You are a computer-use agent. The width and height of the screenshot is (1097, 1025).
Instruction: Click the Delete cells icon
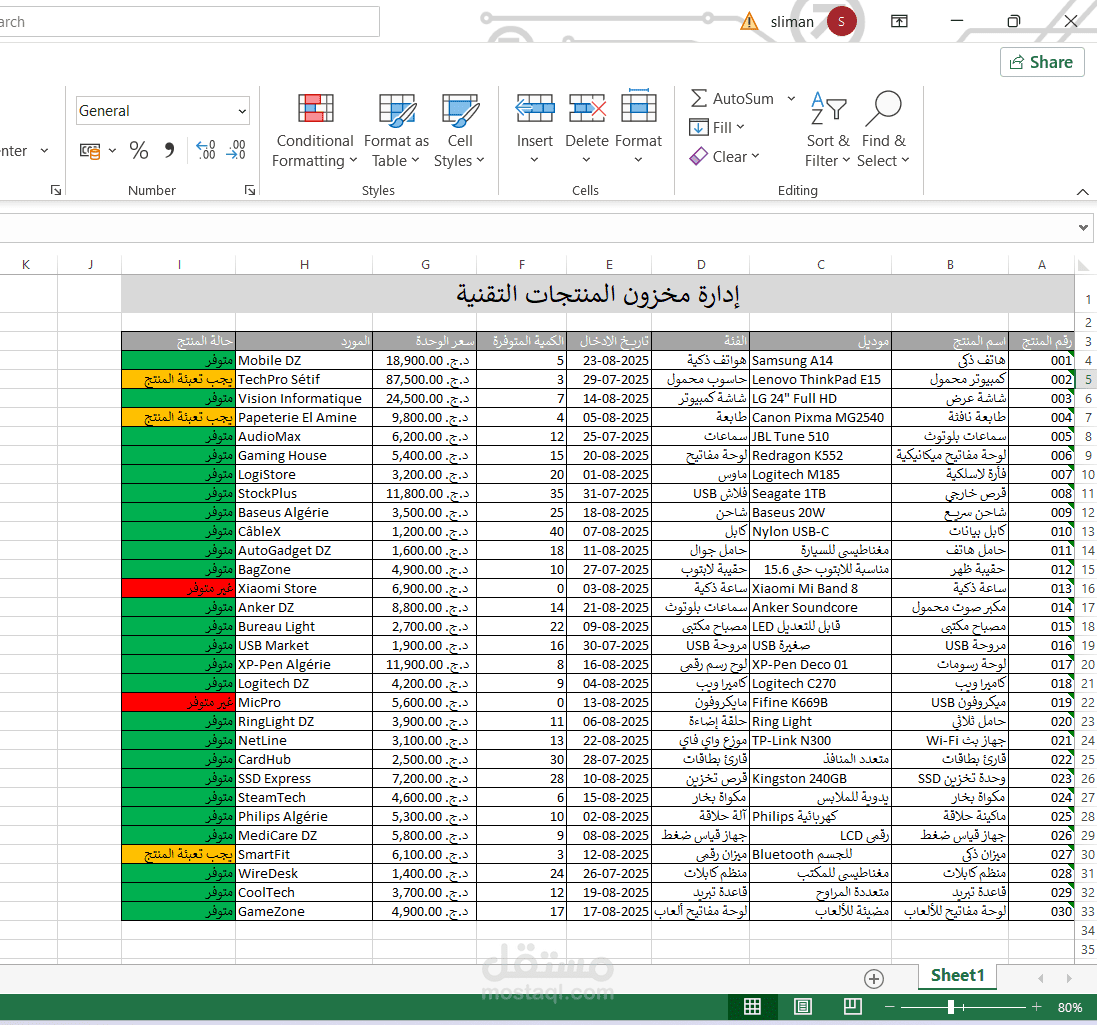click(x=586, y=109)
